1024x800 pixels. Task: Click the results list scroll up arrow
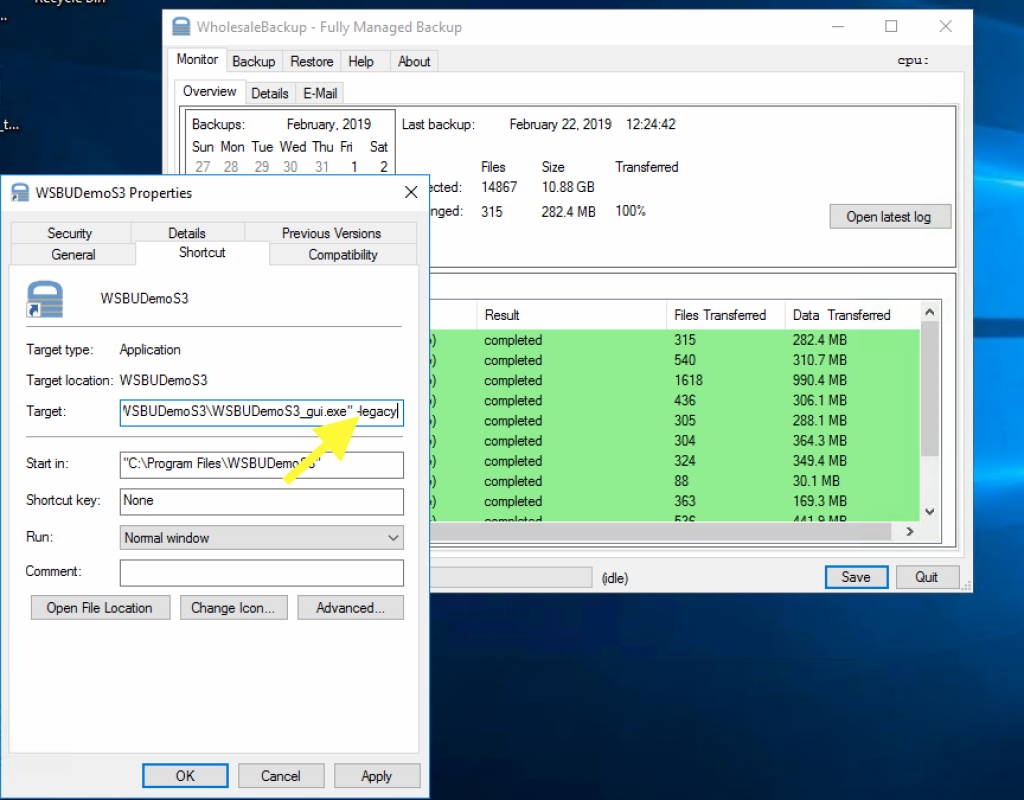point(930,312)
